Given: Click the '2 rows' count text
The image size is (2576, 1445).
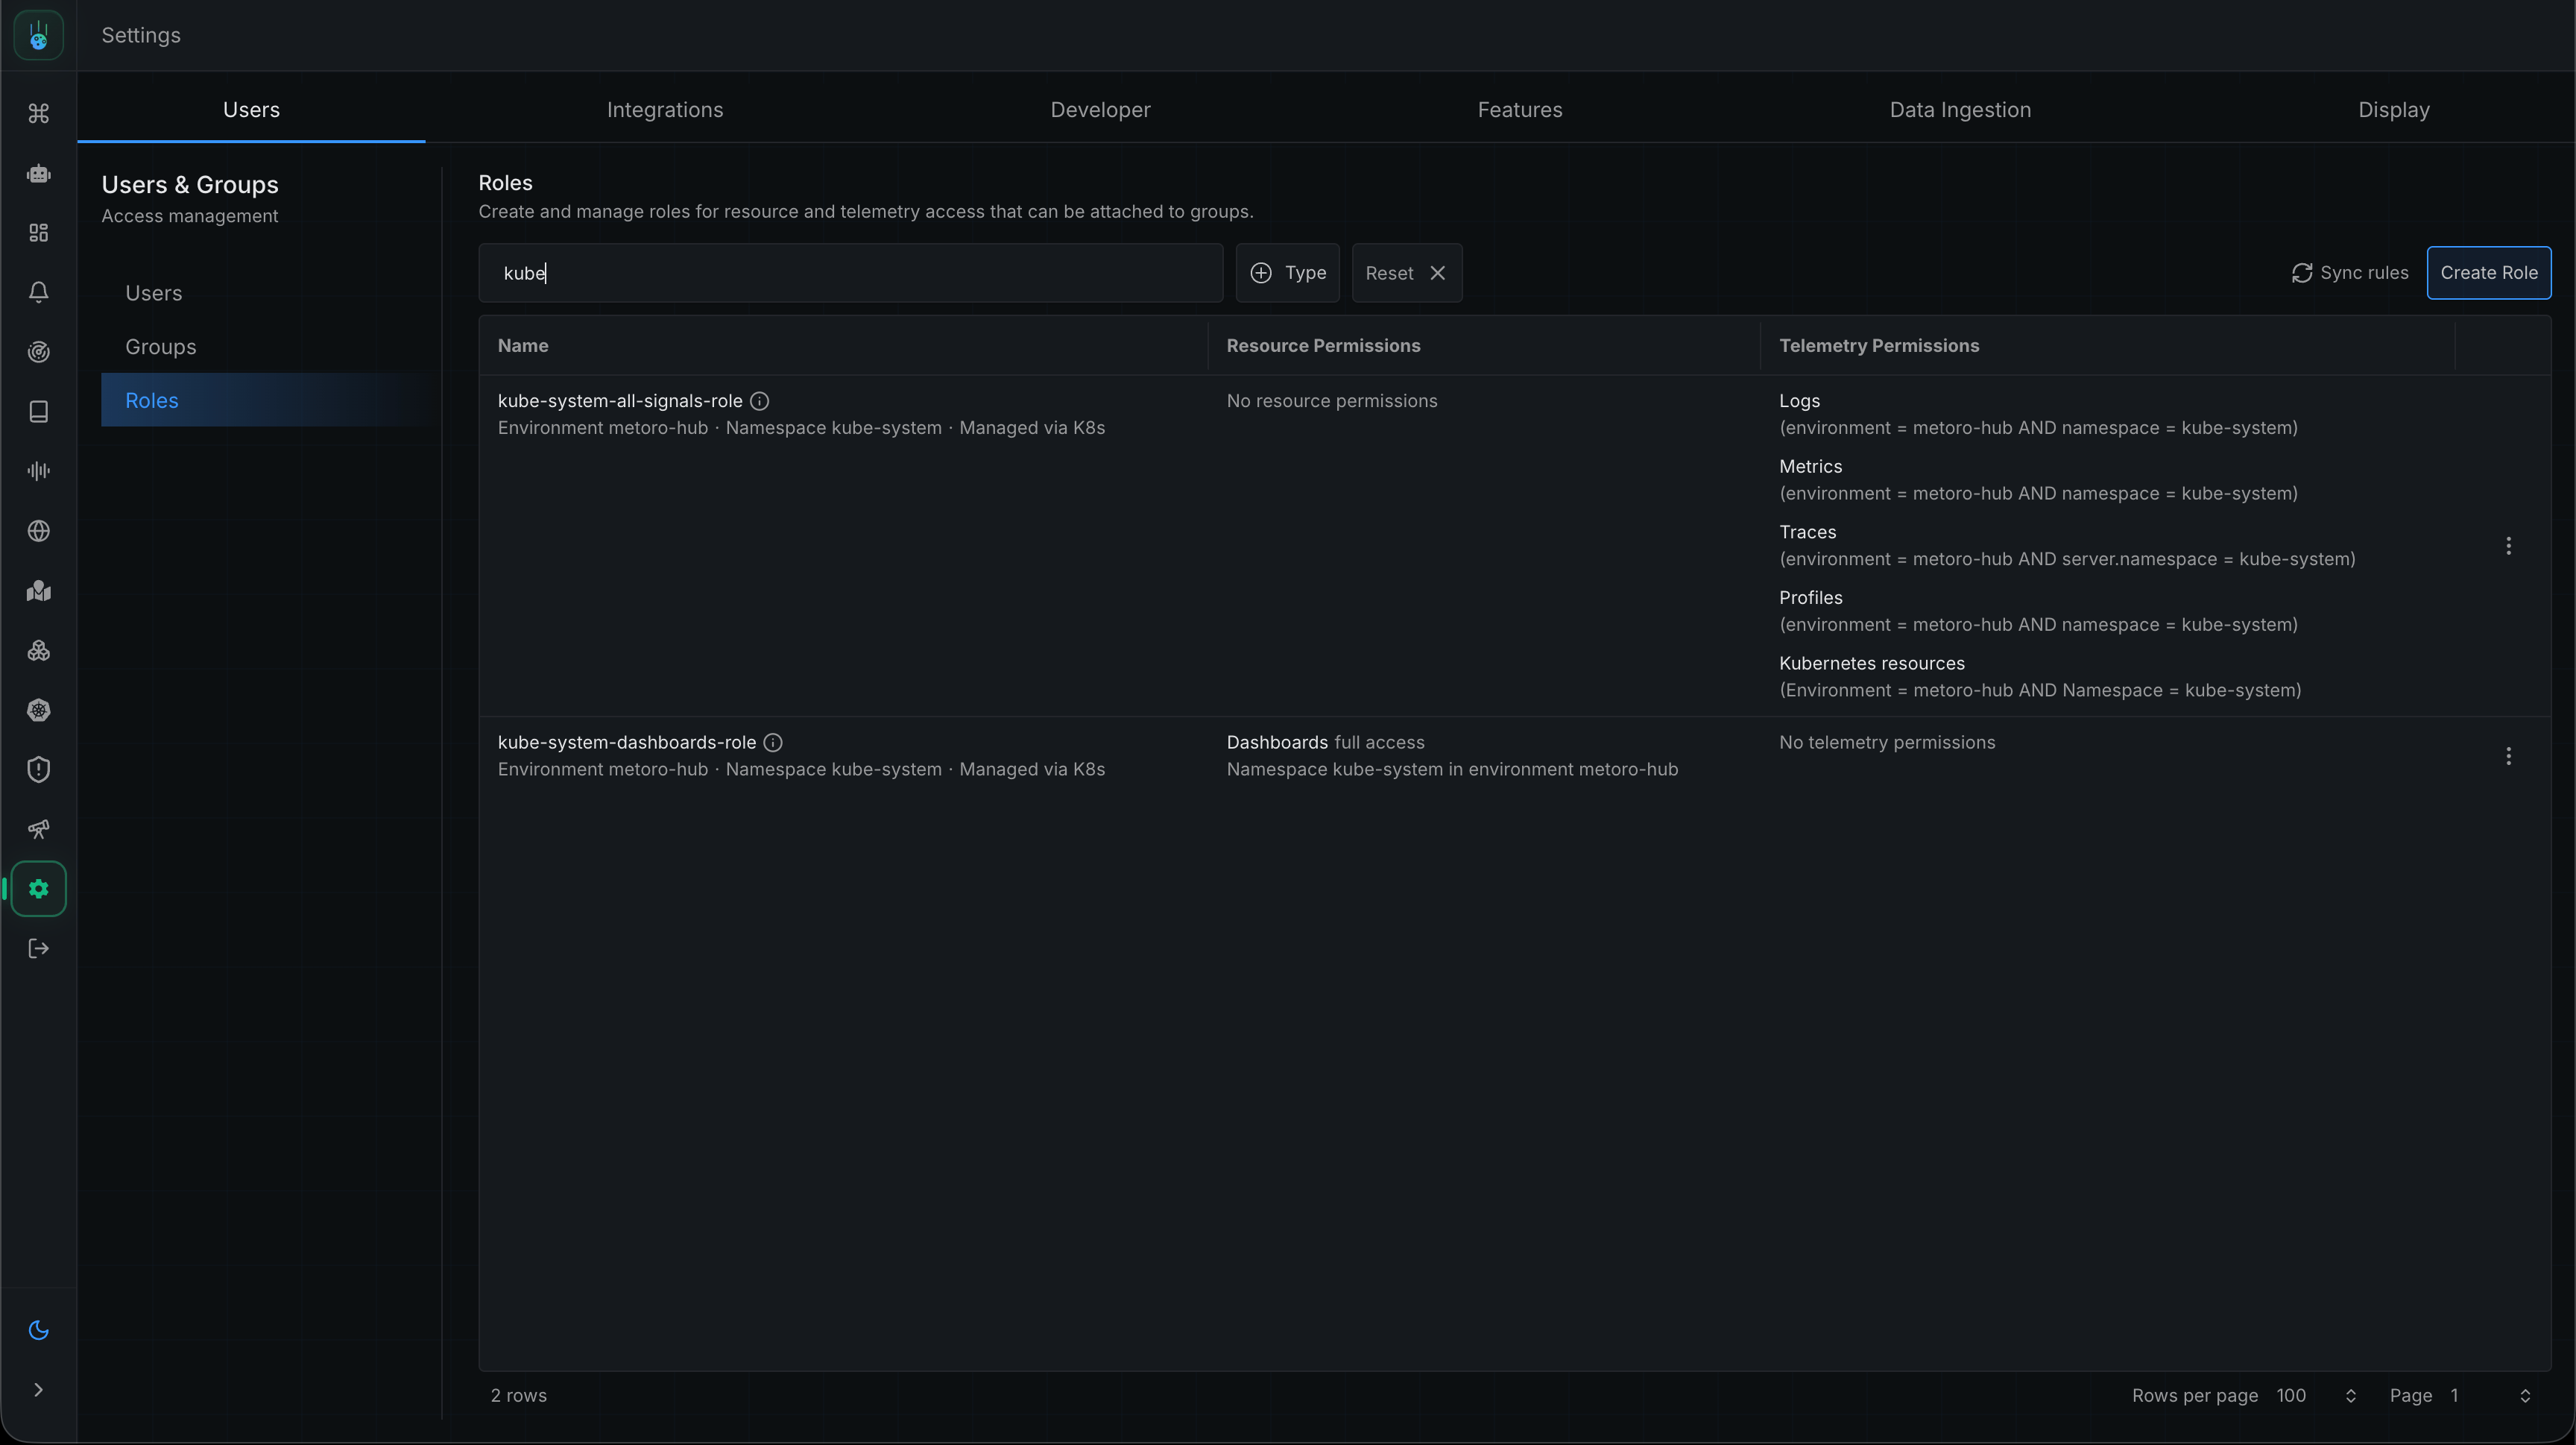Looking at the screenshot, I should 518,1396.
